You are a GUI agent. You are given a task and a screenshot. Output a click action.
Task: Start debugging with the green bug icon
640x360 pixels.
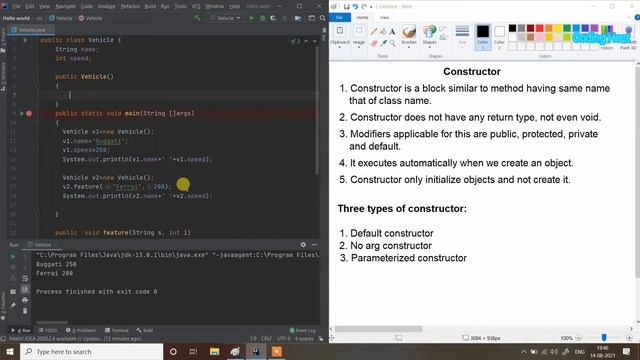pos(262,18)
